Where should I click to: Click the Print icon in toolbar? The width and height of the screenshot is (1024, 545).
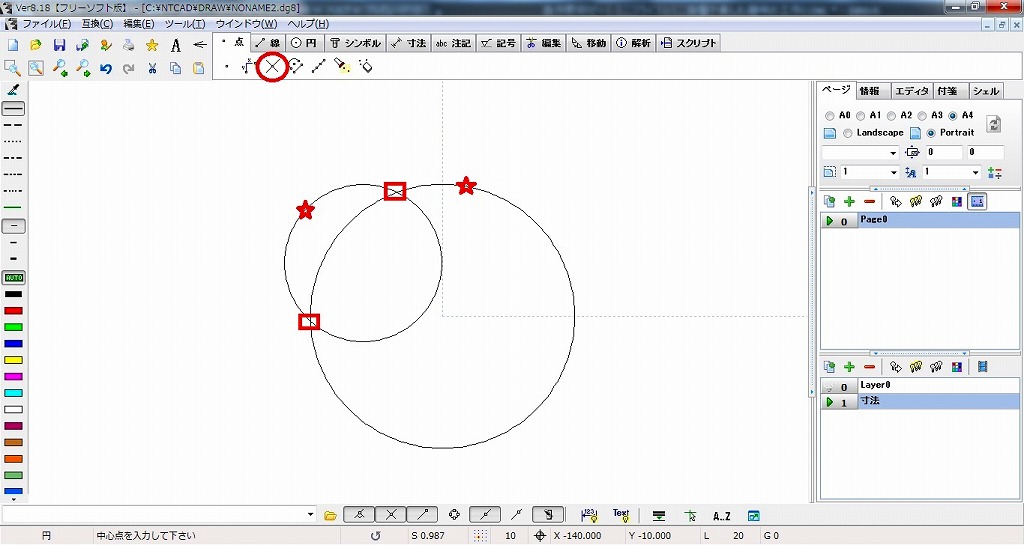pyautogui.click(x=128, y=45)
